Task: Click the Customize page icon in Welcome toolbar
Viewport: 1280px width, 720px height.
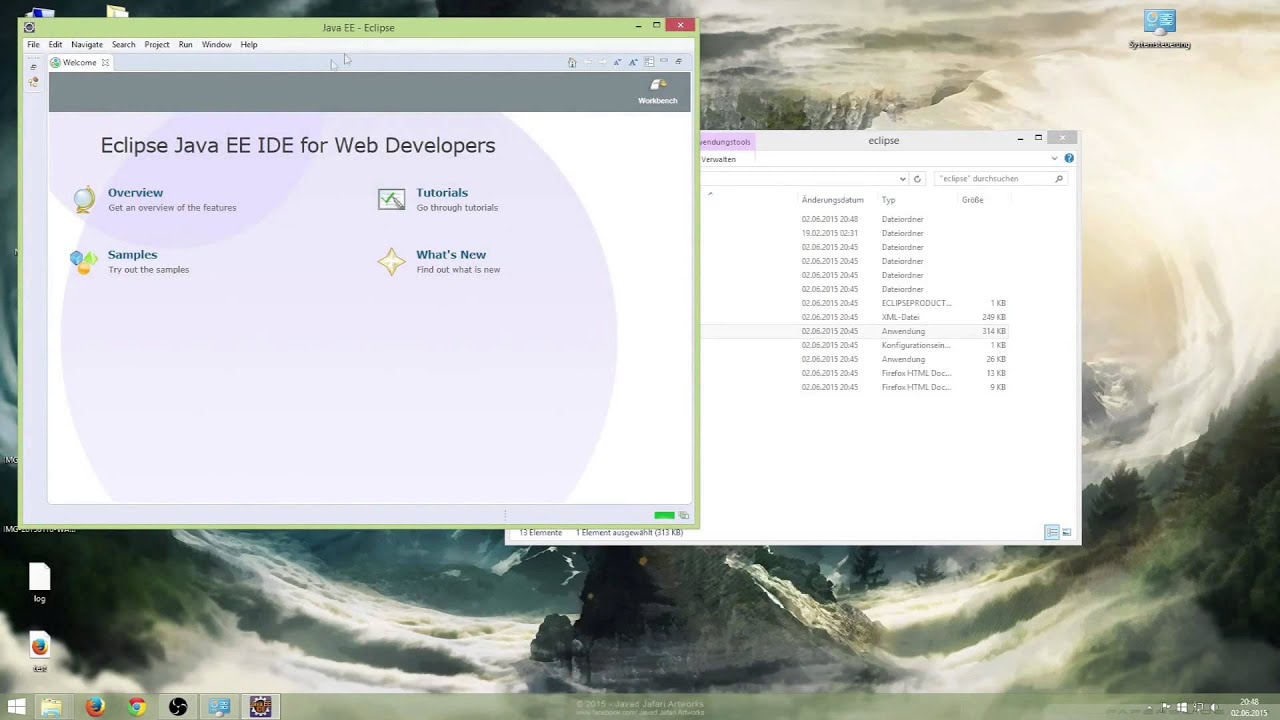Action: click(648, 62)
